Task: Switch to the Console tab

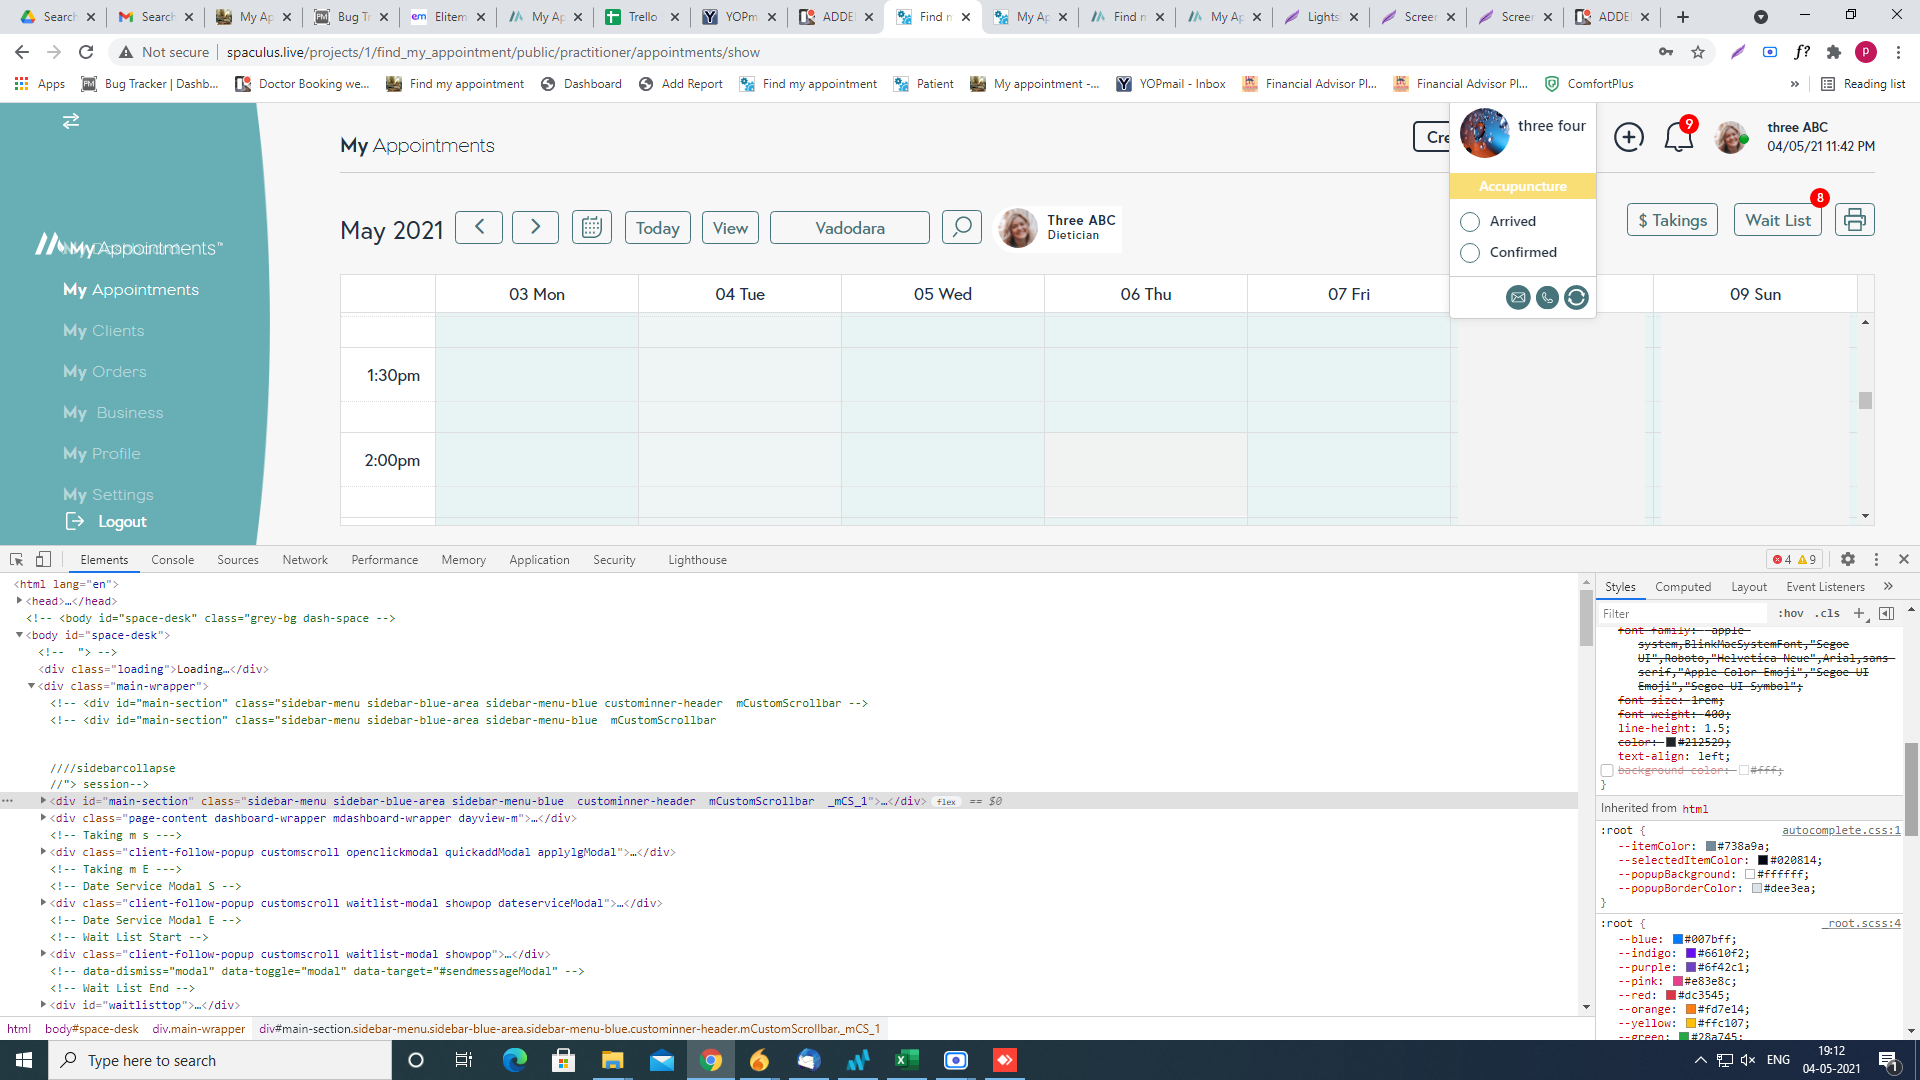Action: 172,560
